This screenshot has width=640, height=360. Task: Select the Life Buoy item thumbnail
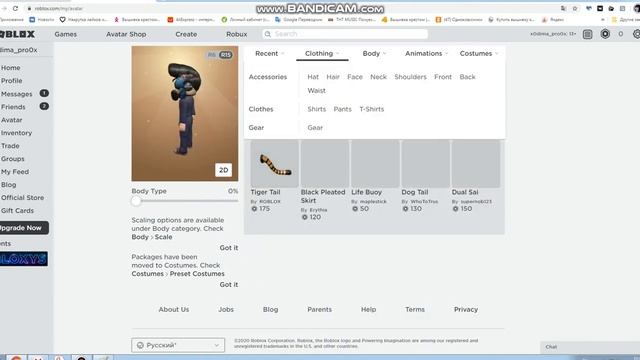tap(375, 164)
